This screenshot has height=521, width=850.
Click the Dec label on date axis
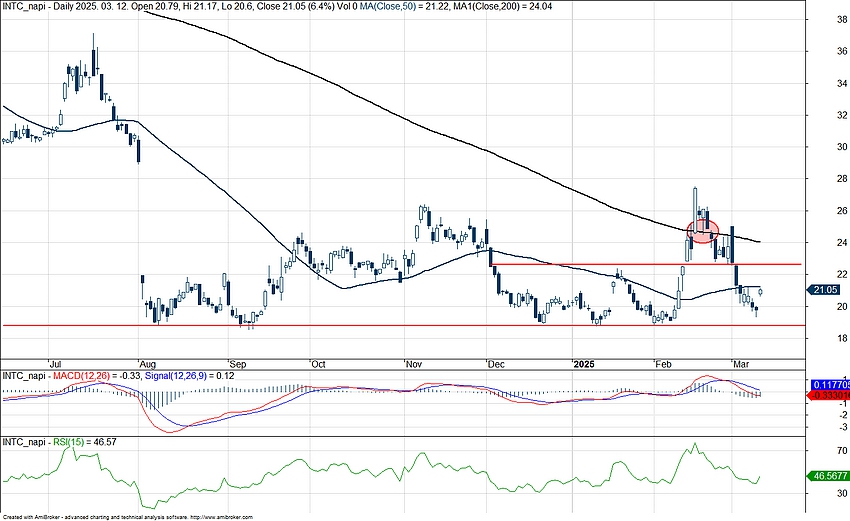(x=496, y=364)
